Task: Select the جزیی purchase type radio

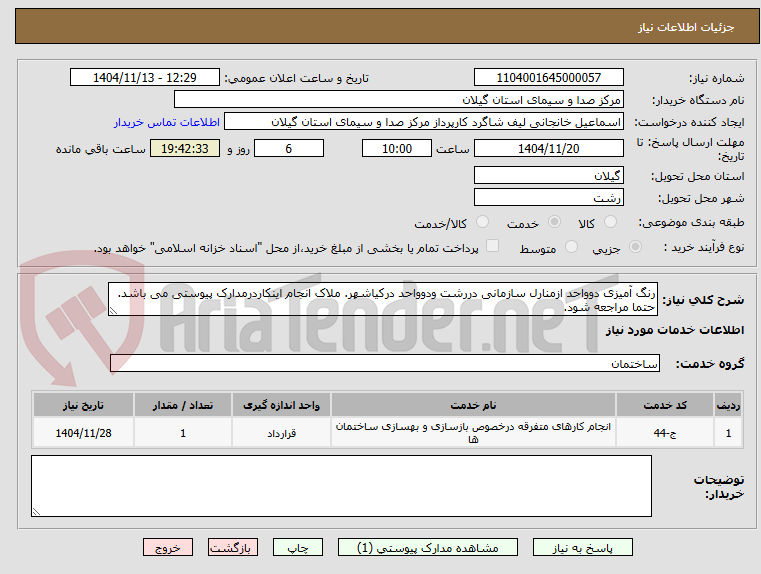Action: pyautogui.click(x=635, y=247)
